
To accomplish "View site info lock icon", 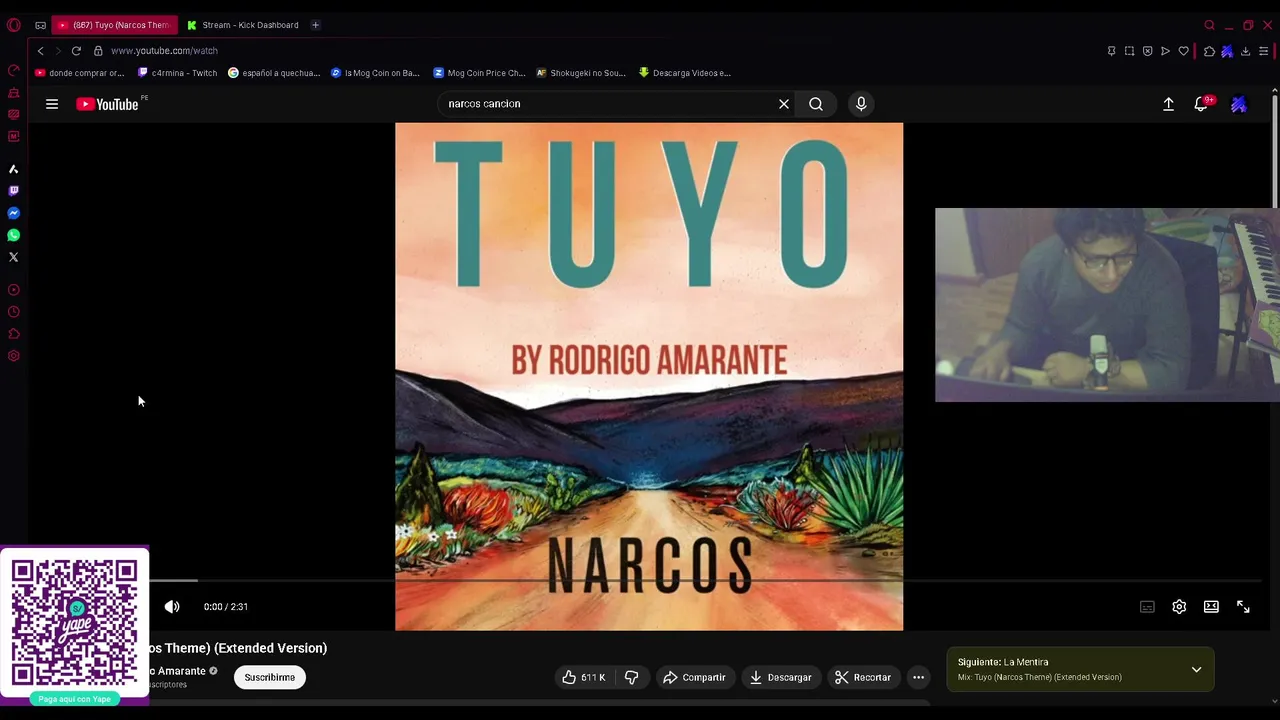I will [x=98, y=51].
